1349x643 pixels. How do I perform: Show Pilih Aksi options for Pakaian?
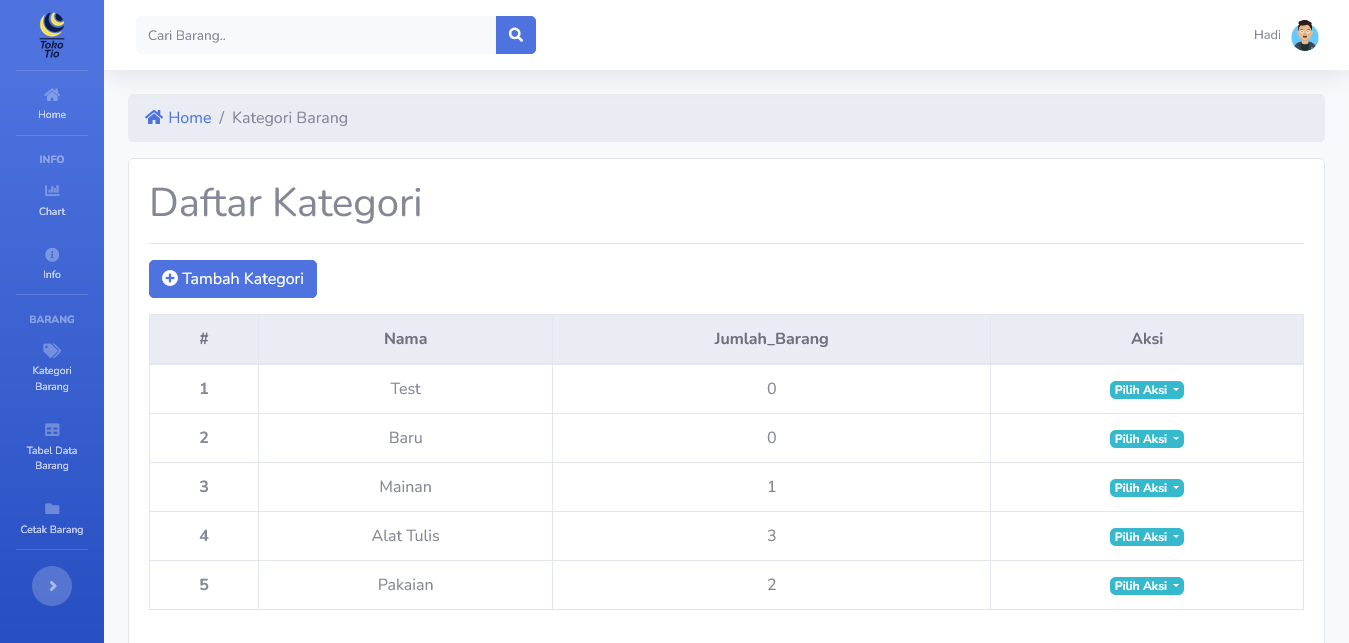(x=1146, y=586)
